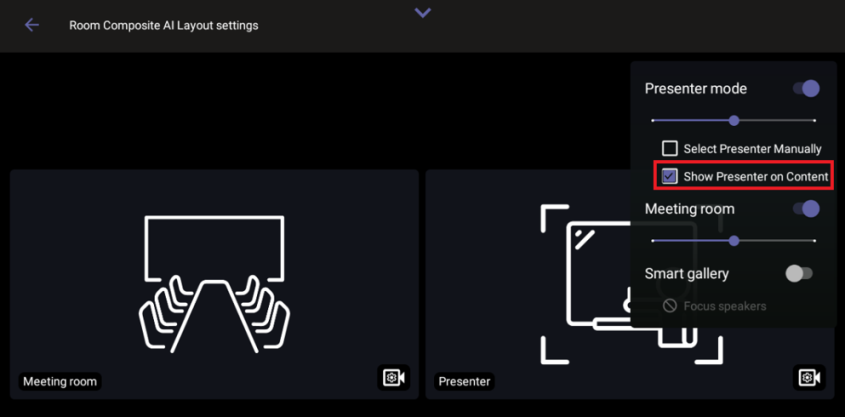This screenshot has height=417, width=845.
Task: Click the disabled Focus speakers icon
Action: point(670,306)
